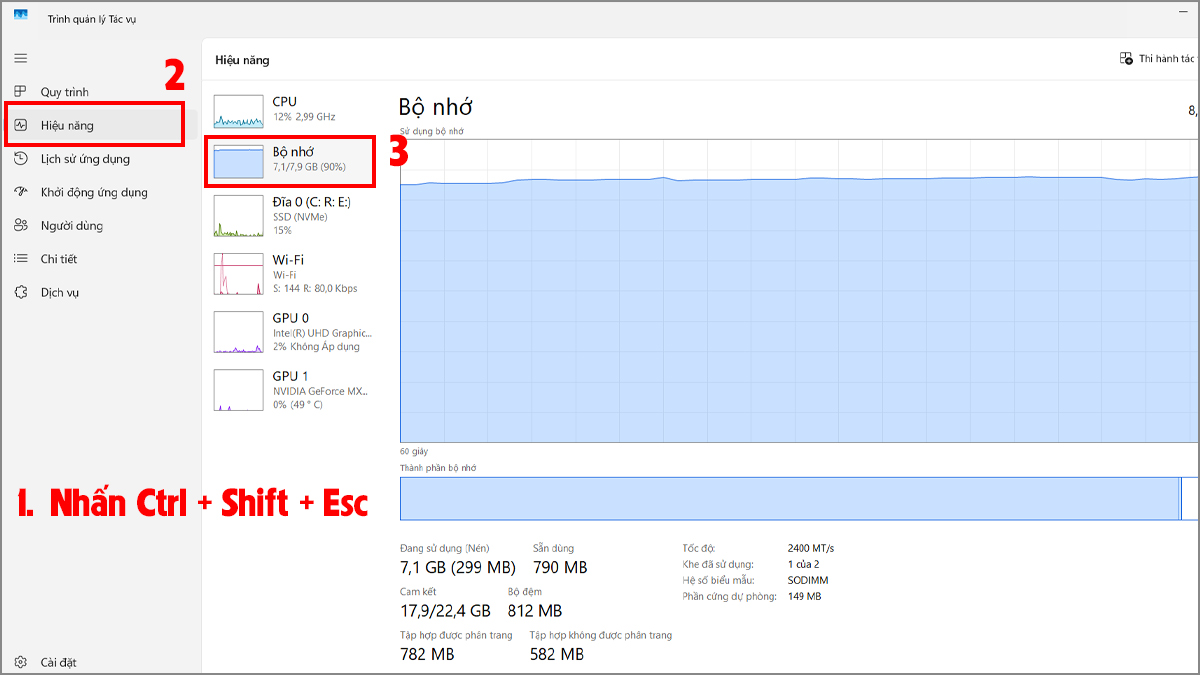Show the Wi-Fi performance item
Screen dimensions: 1200x675
(x=289, y=273)
